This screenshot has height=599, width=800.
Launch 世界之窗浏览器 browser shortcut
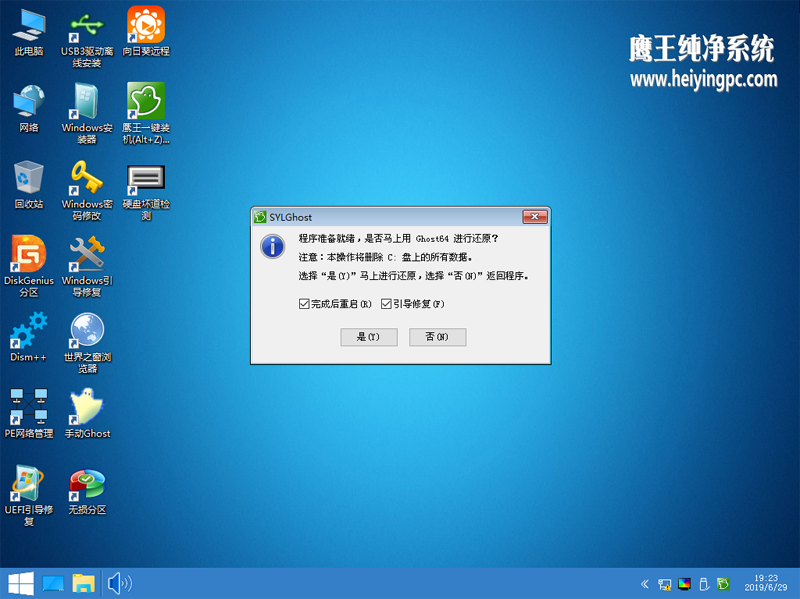[87, 343]
